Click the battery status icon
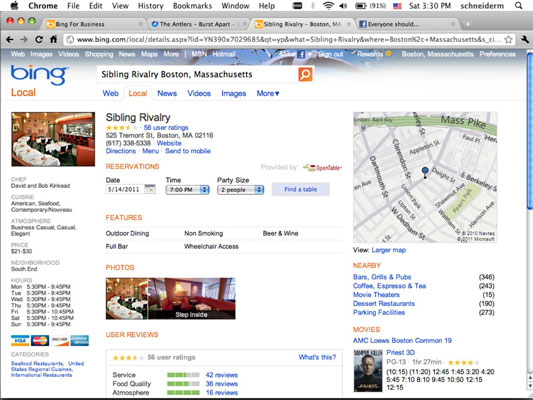 tap(360, 5)
